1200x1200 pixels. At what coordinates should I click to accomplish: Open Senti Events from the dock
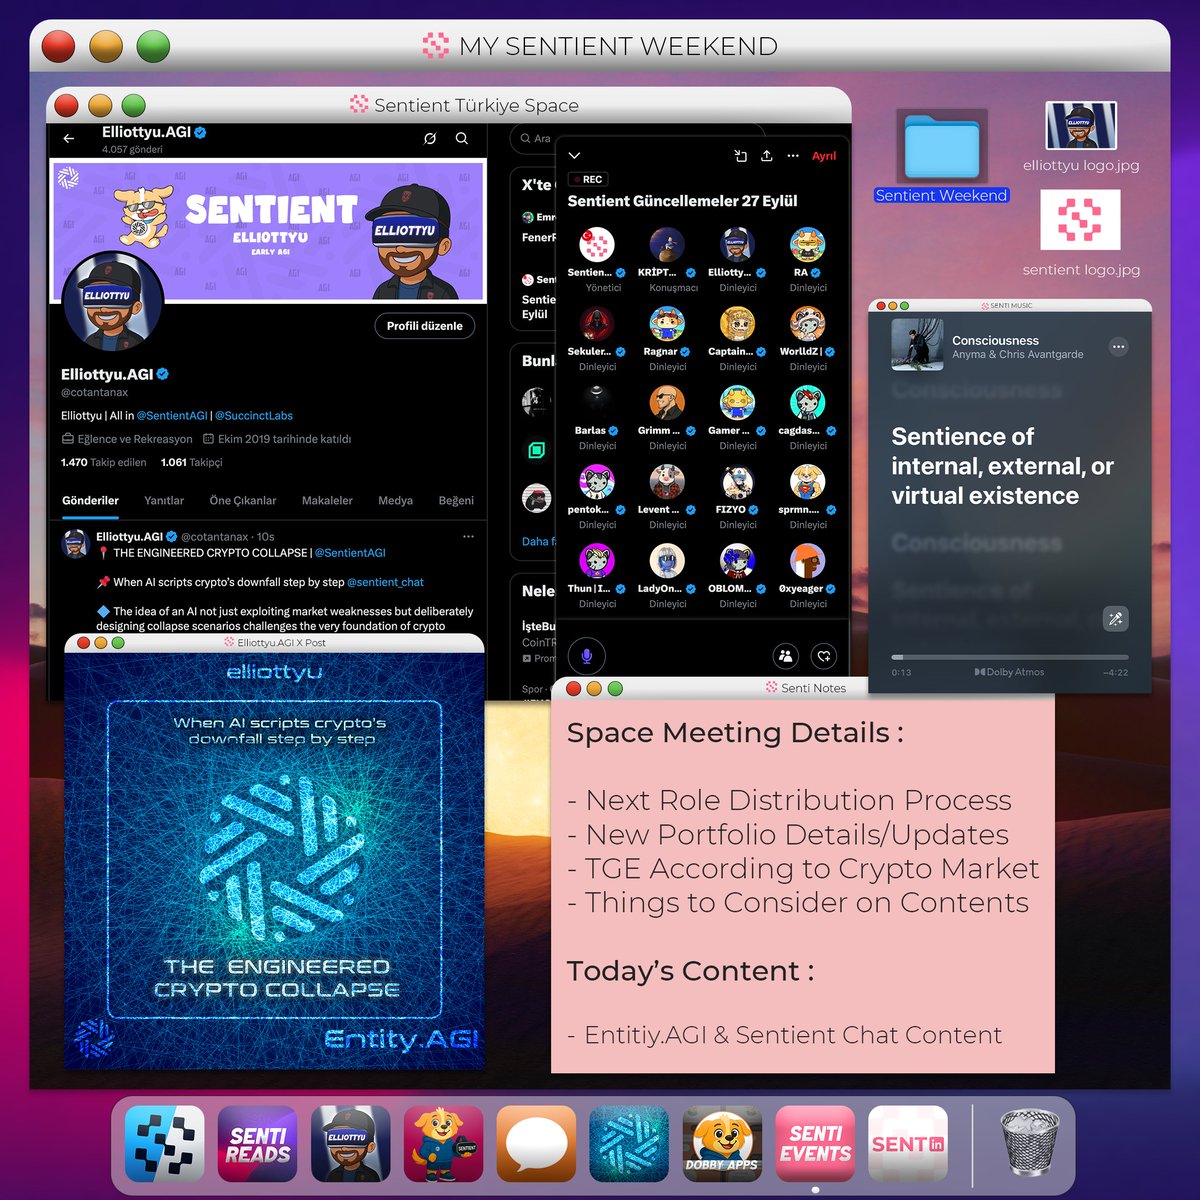tap(815, 1144)
